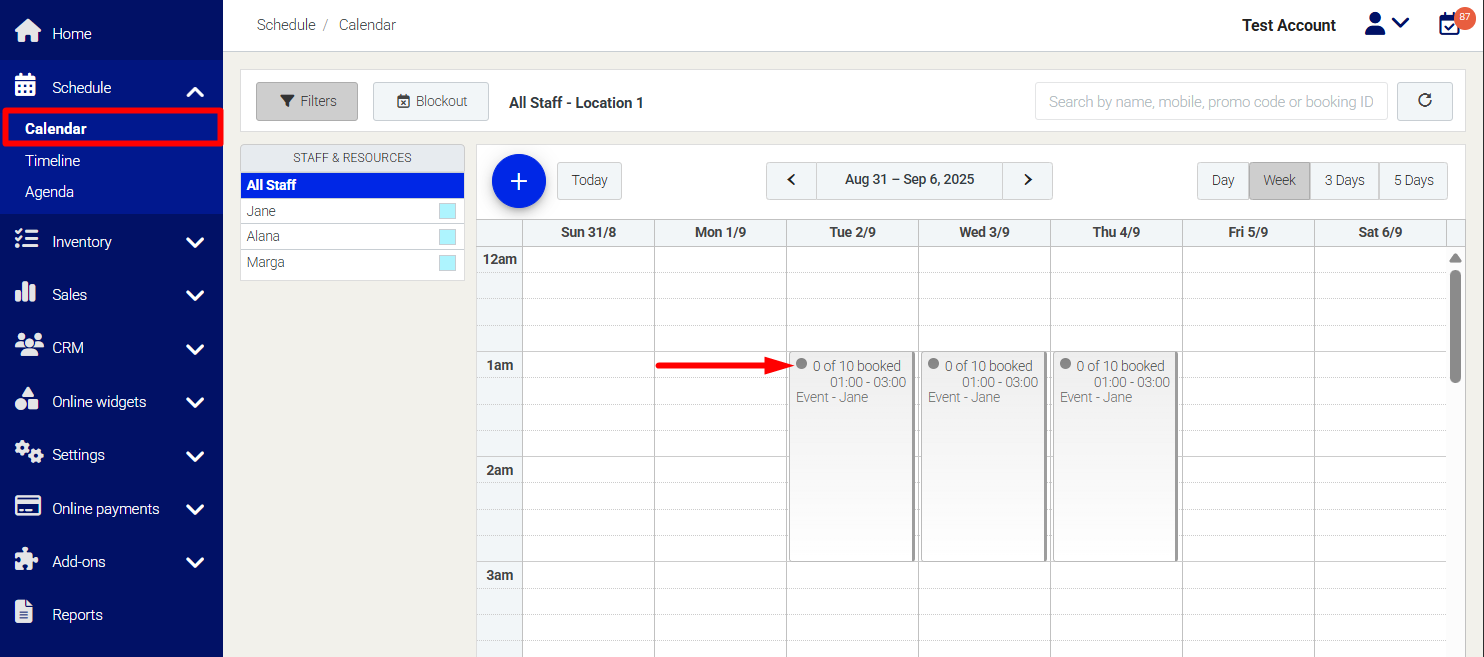This screenshot has height=657, width=1484.
Task: Click the Blockout button
Action: click(431, 101)
